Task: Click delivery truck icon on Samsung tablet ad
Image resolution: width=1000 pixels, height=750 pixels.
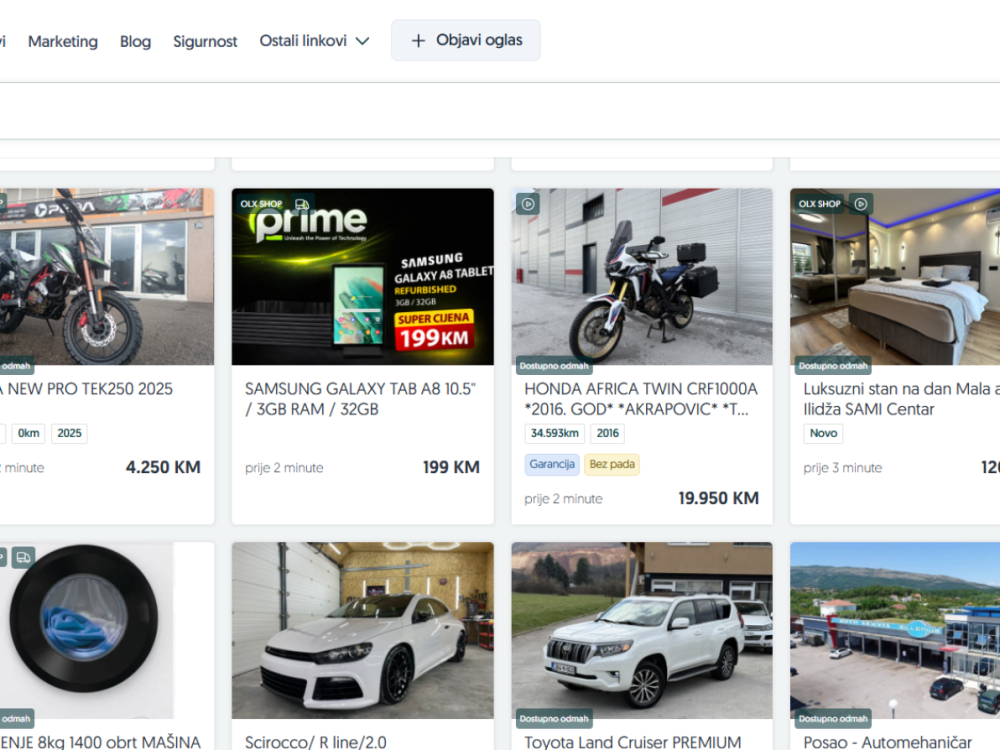Action: click(x=302, y=204)
